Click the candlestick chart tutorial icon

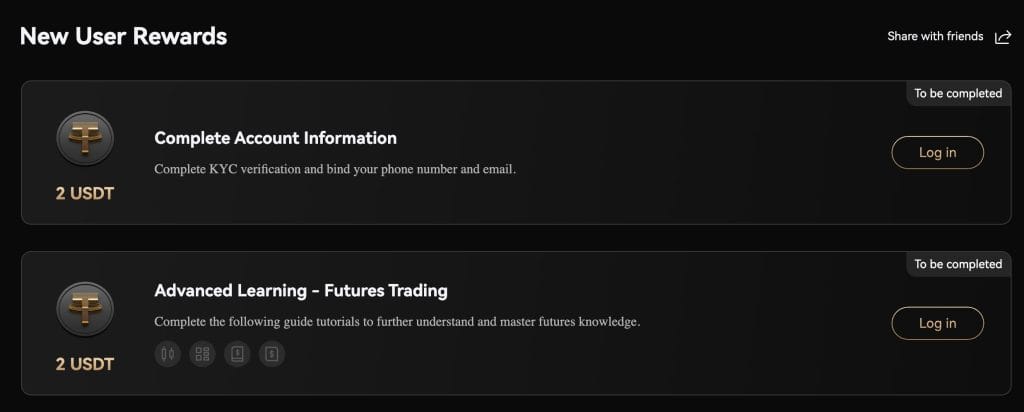pos(168,354)
